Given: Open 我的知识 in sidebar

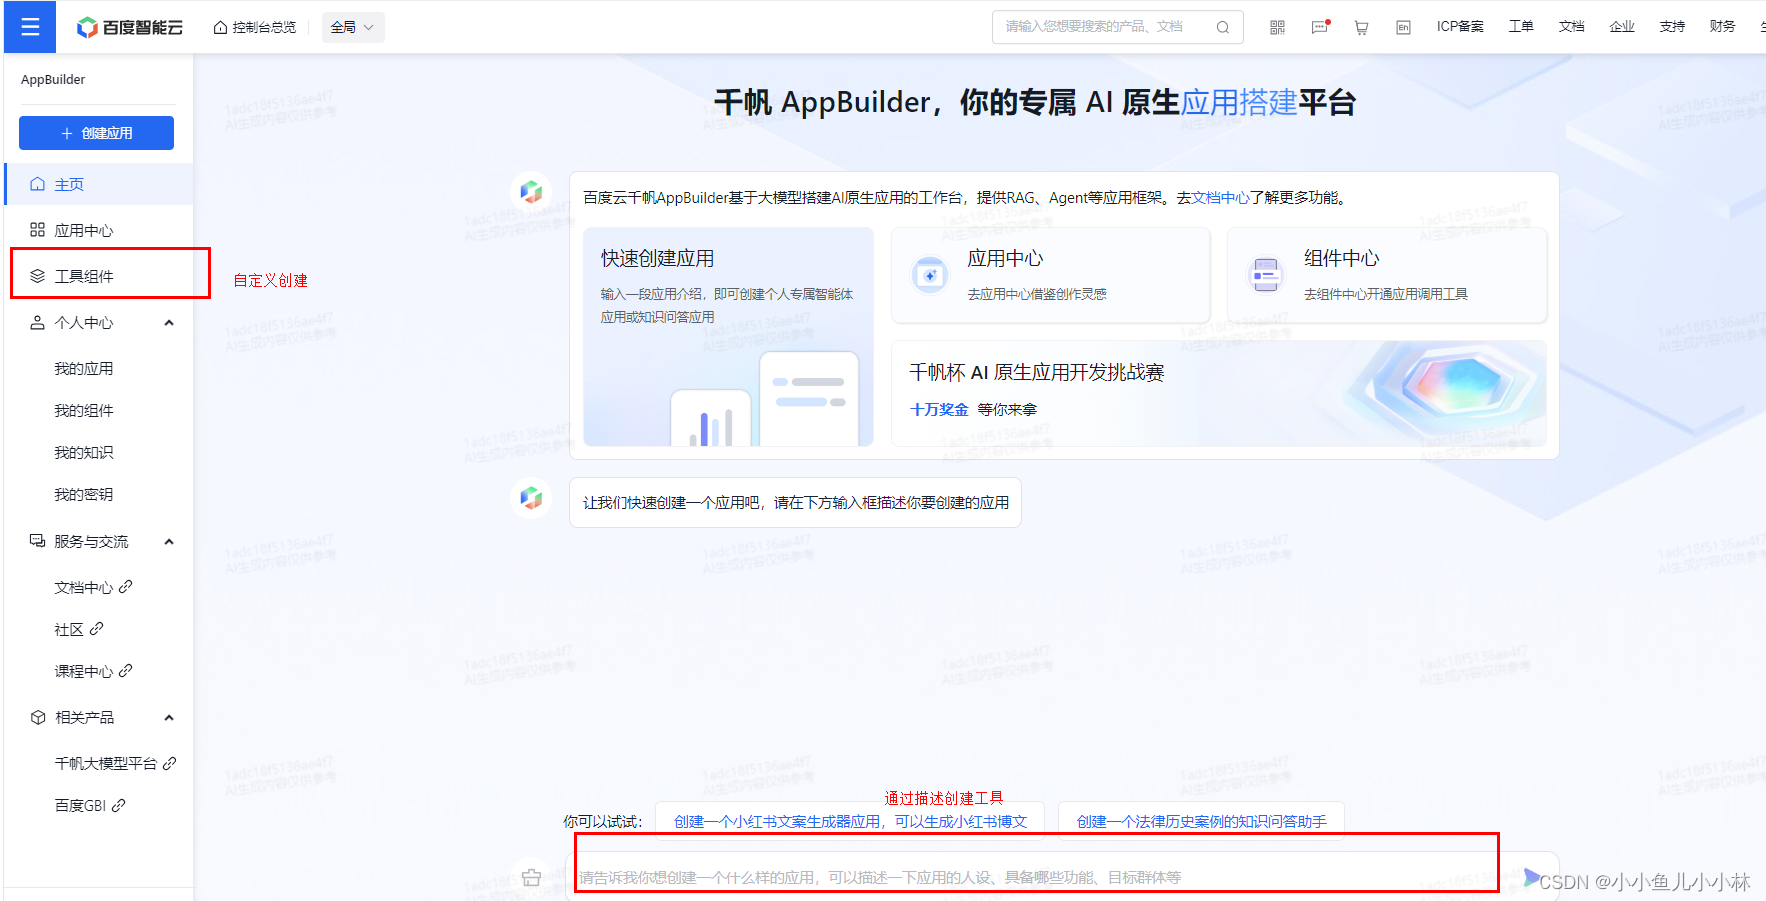Looking at the screenshot, I should click(84, 452).
